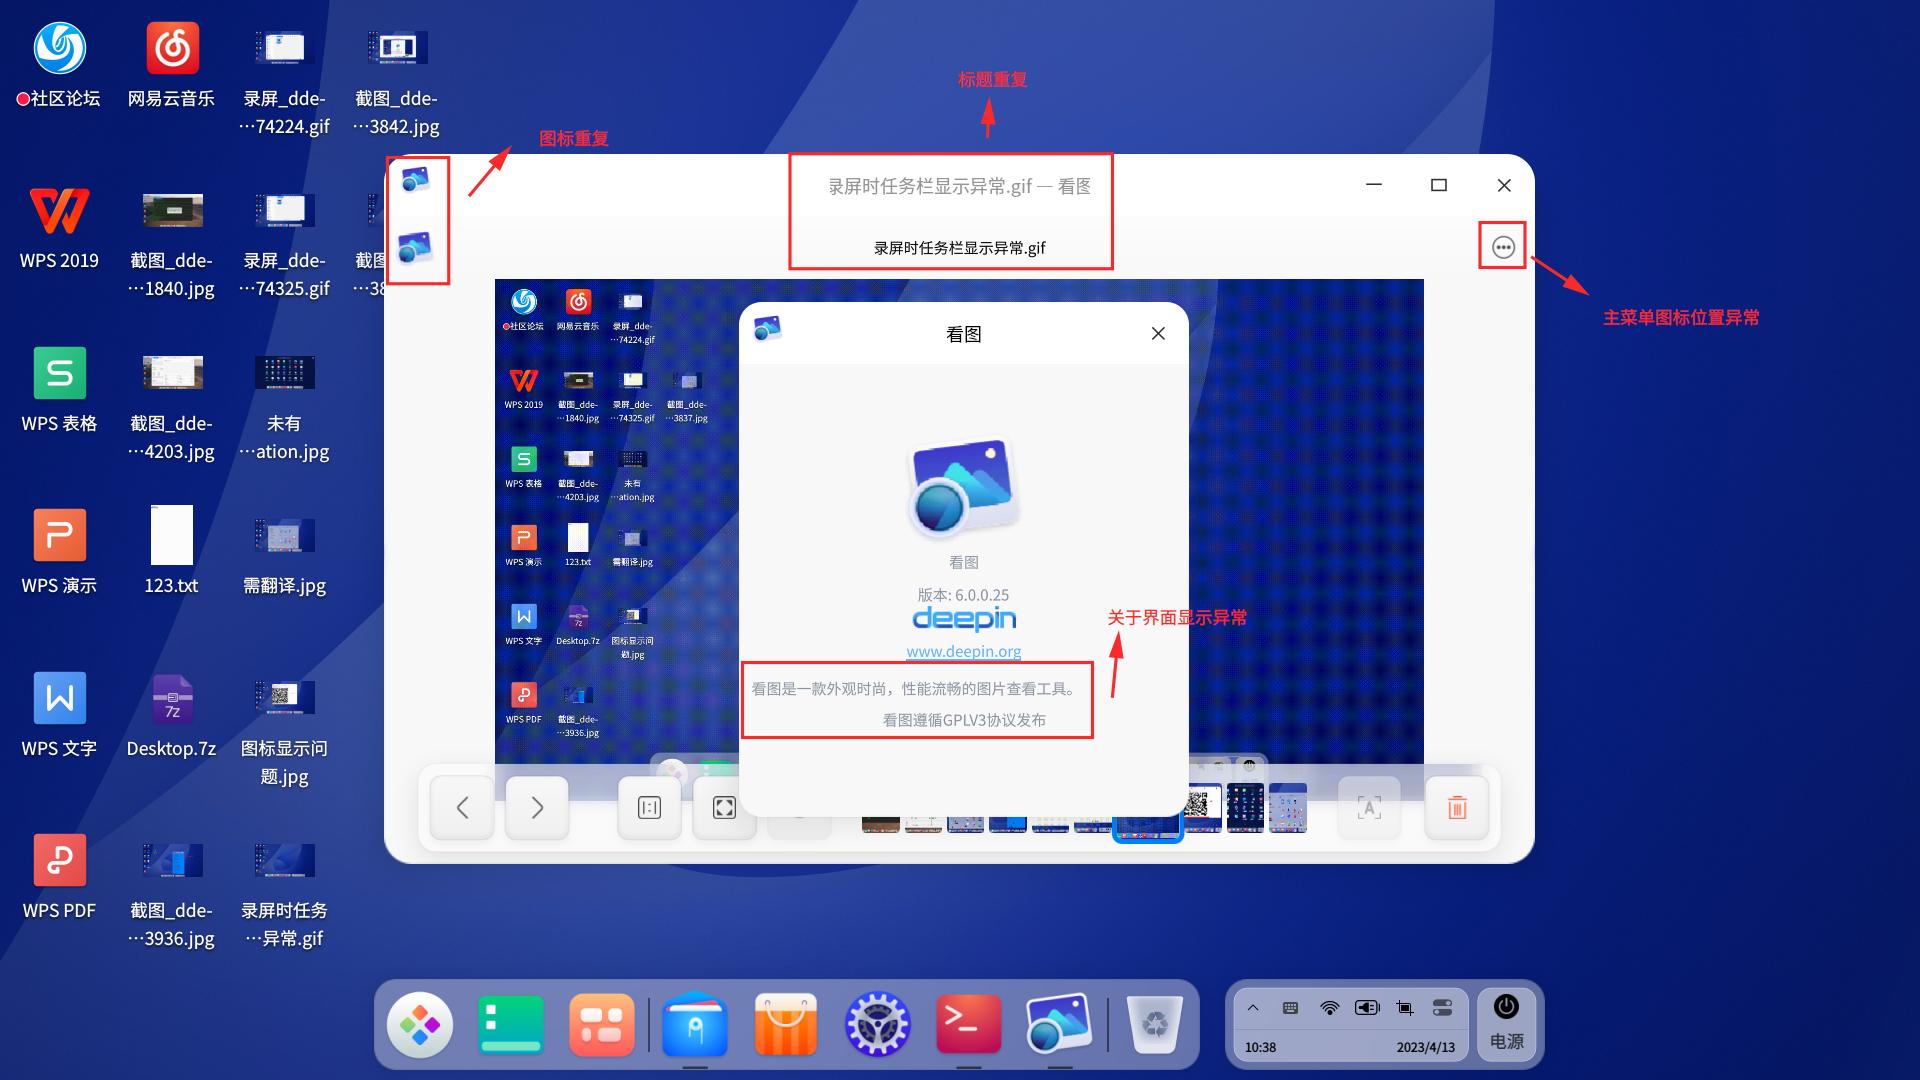The image size is (1920, 1080).
Task: Click the battery power tray icon
Action: click(1367, 1008)
